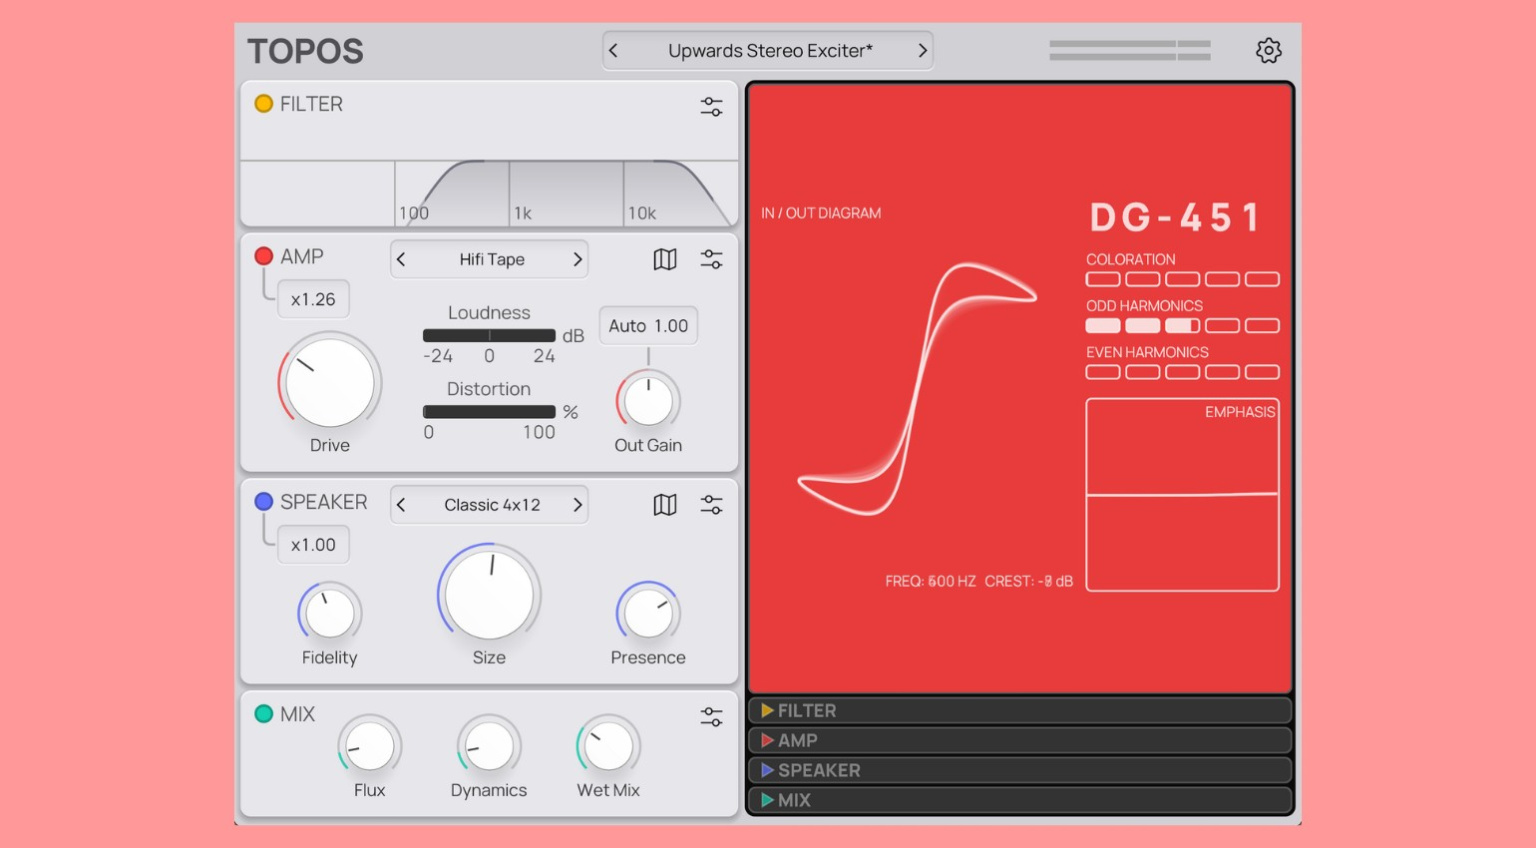The image size is (1536, 848).
Task: Open FILTER section advanced sliders icon
Action: [711, 107]
